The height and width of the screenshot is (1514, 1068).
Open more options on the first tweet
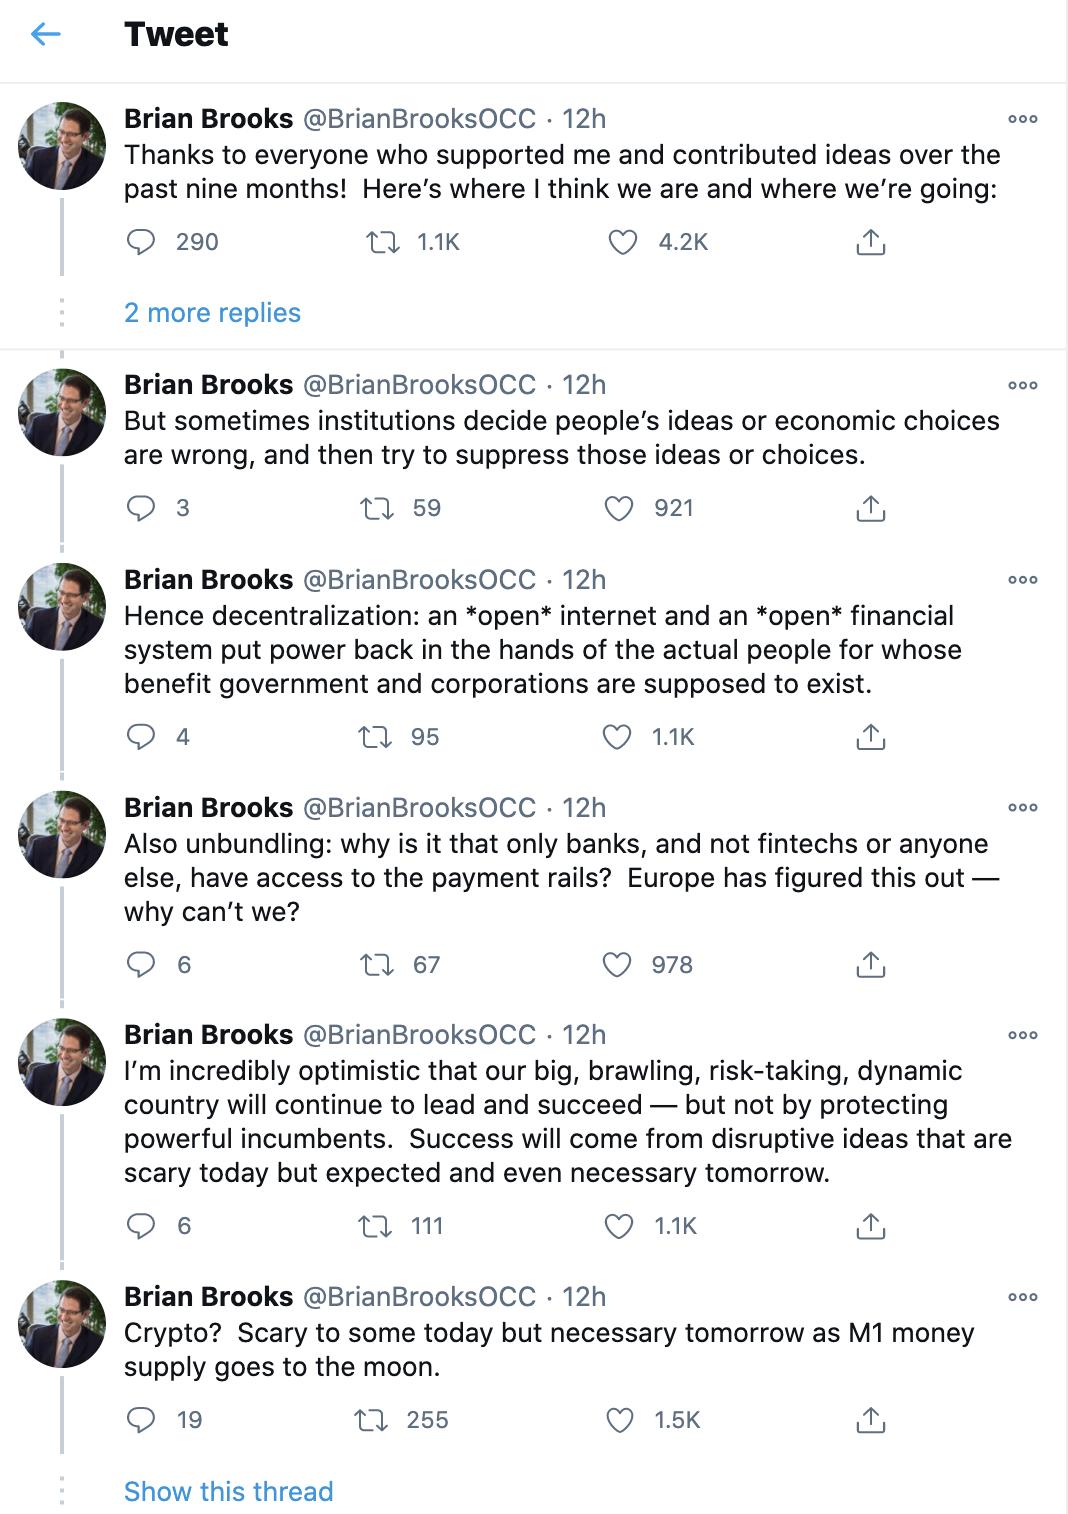(1022, 119)
